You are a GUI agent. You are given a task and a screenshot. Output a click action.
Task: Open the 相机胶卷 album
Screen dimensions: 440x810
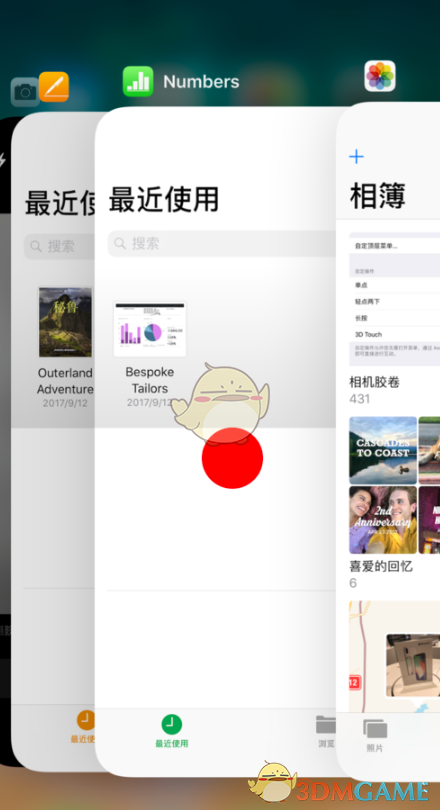374,382
